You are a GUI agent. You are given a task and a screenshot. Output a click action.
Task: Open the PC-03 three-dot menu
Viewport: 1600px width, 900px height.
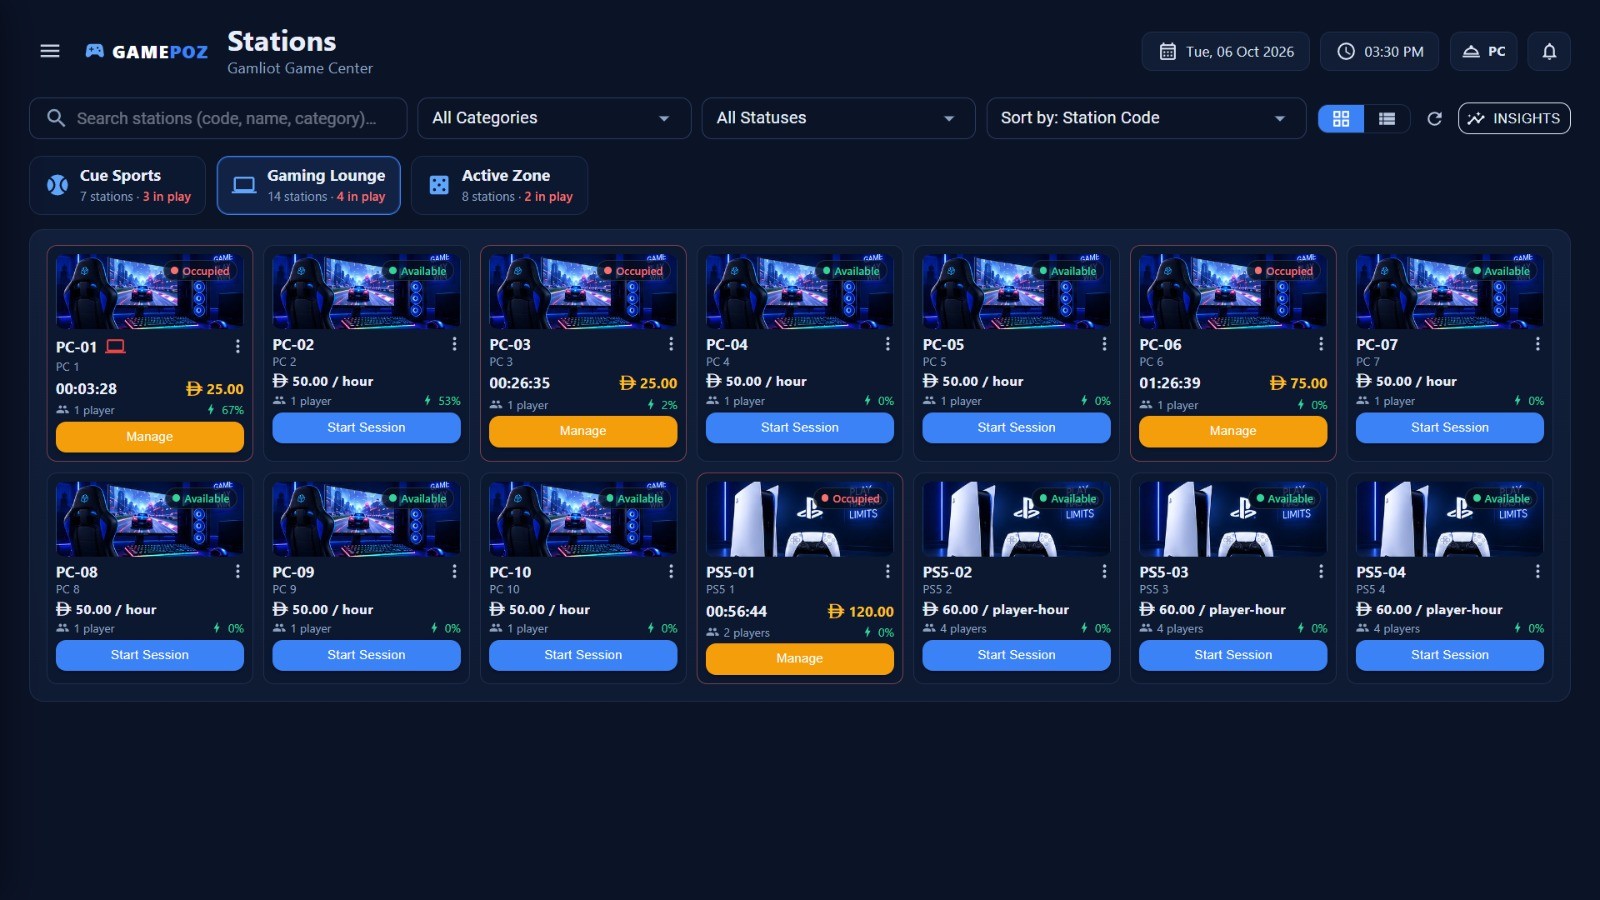coord(671,344)
